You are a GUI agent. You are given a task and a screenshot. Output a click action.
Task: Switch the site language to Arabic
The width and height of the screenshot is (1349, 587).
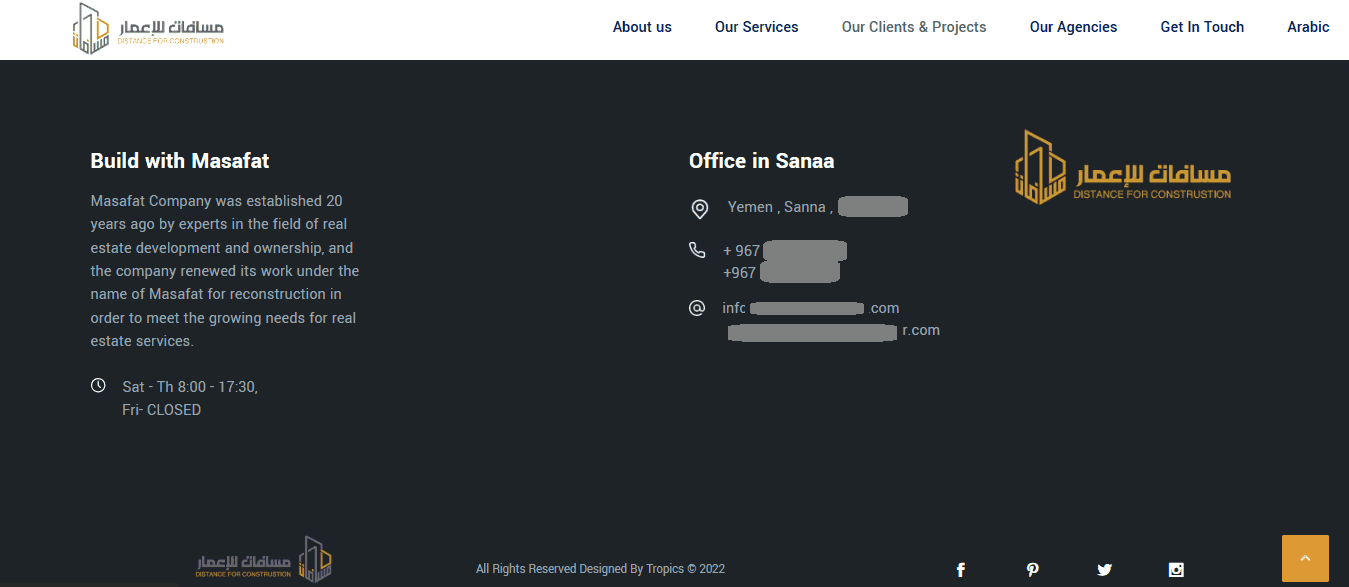(x=1308, y=27)
